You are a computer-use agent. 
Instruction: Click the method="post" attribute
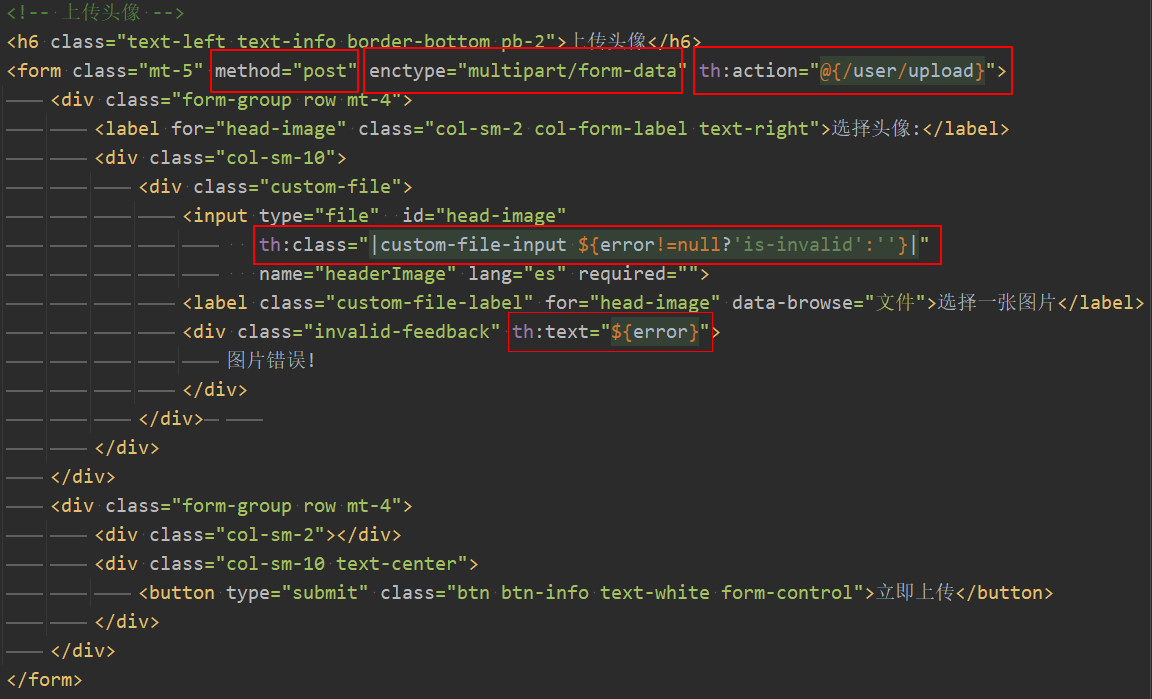pyautogui.click(x=286, y=71)
